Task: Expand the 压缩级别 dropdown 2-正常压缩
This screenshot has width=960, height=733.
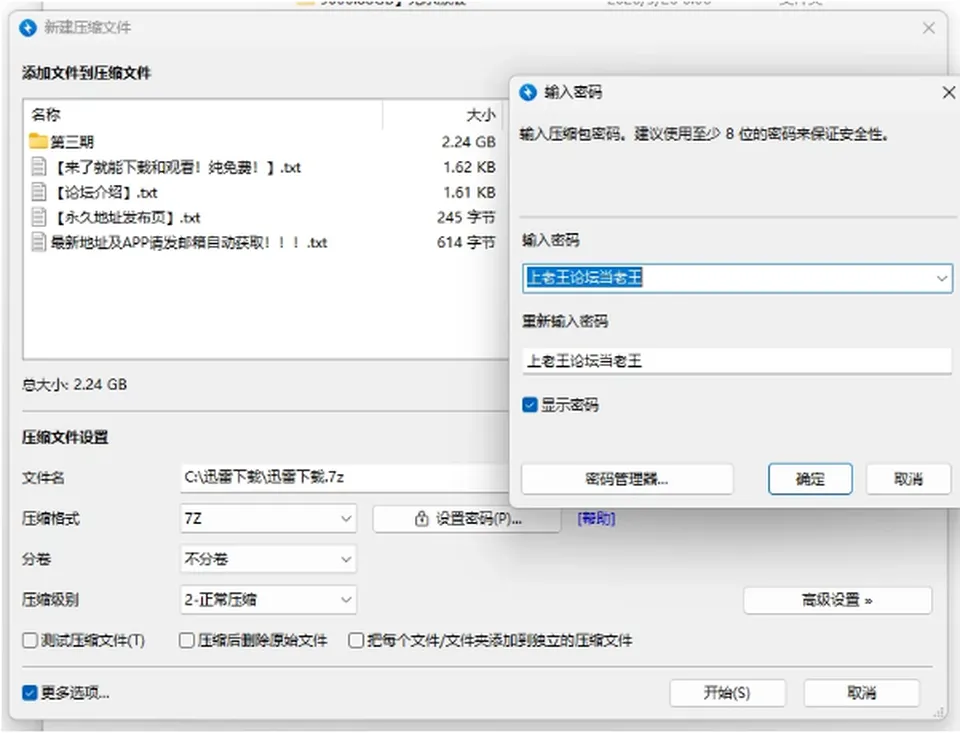Action: point(268,600)
